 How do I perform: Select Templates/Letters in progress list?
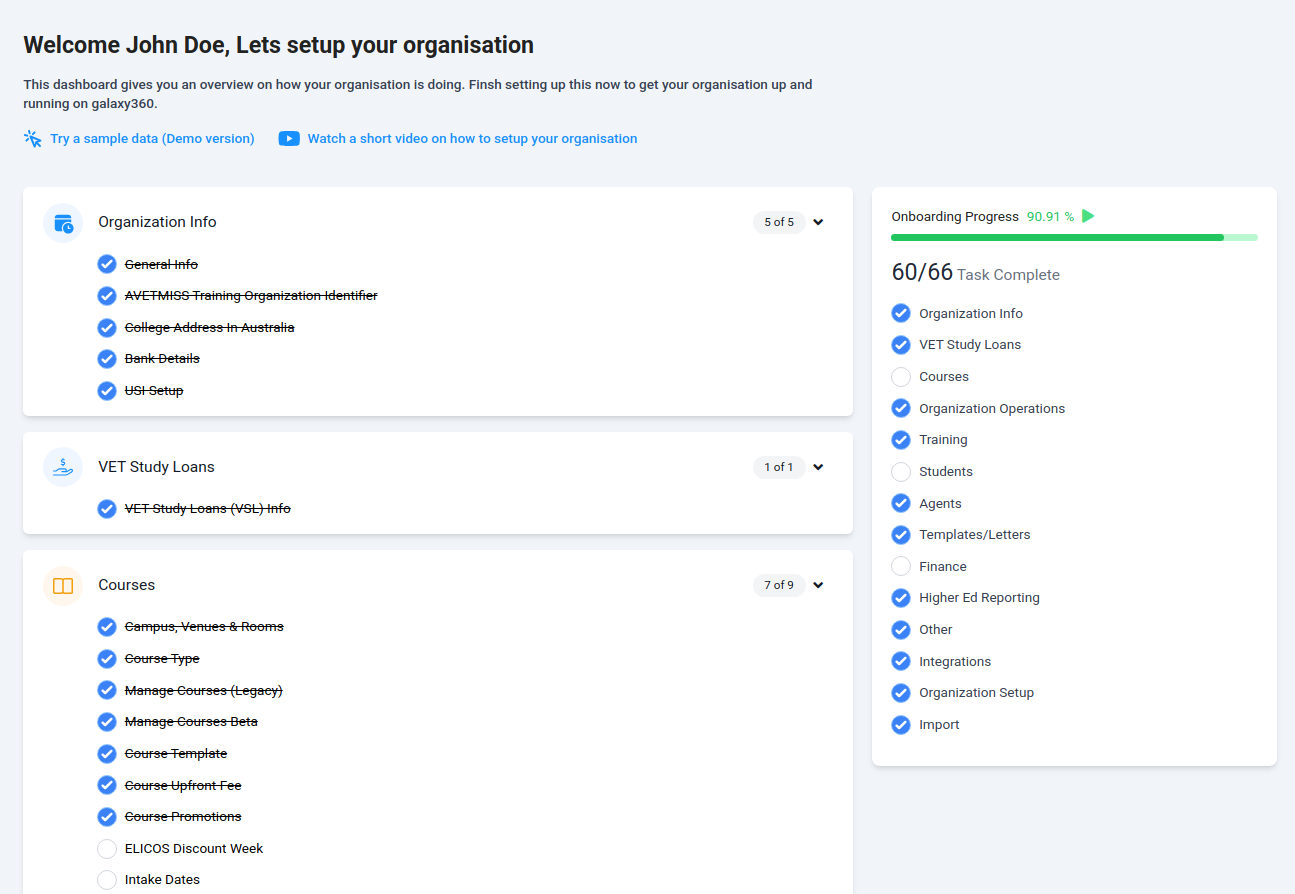pos(974,535)
